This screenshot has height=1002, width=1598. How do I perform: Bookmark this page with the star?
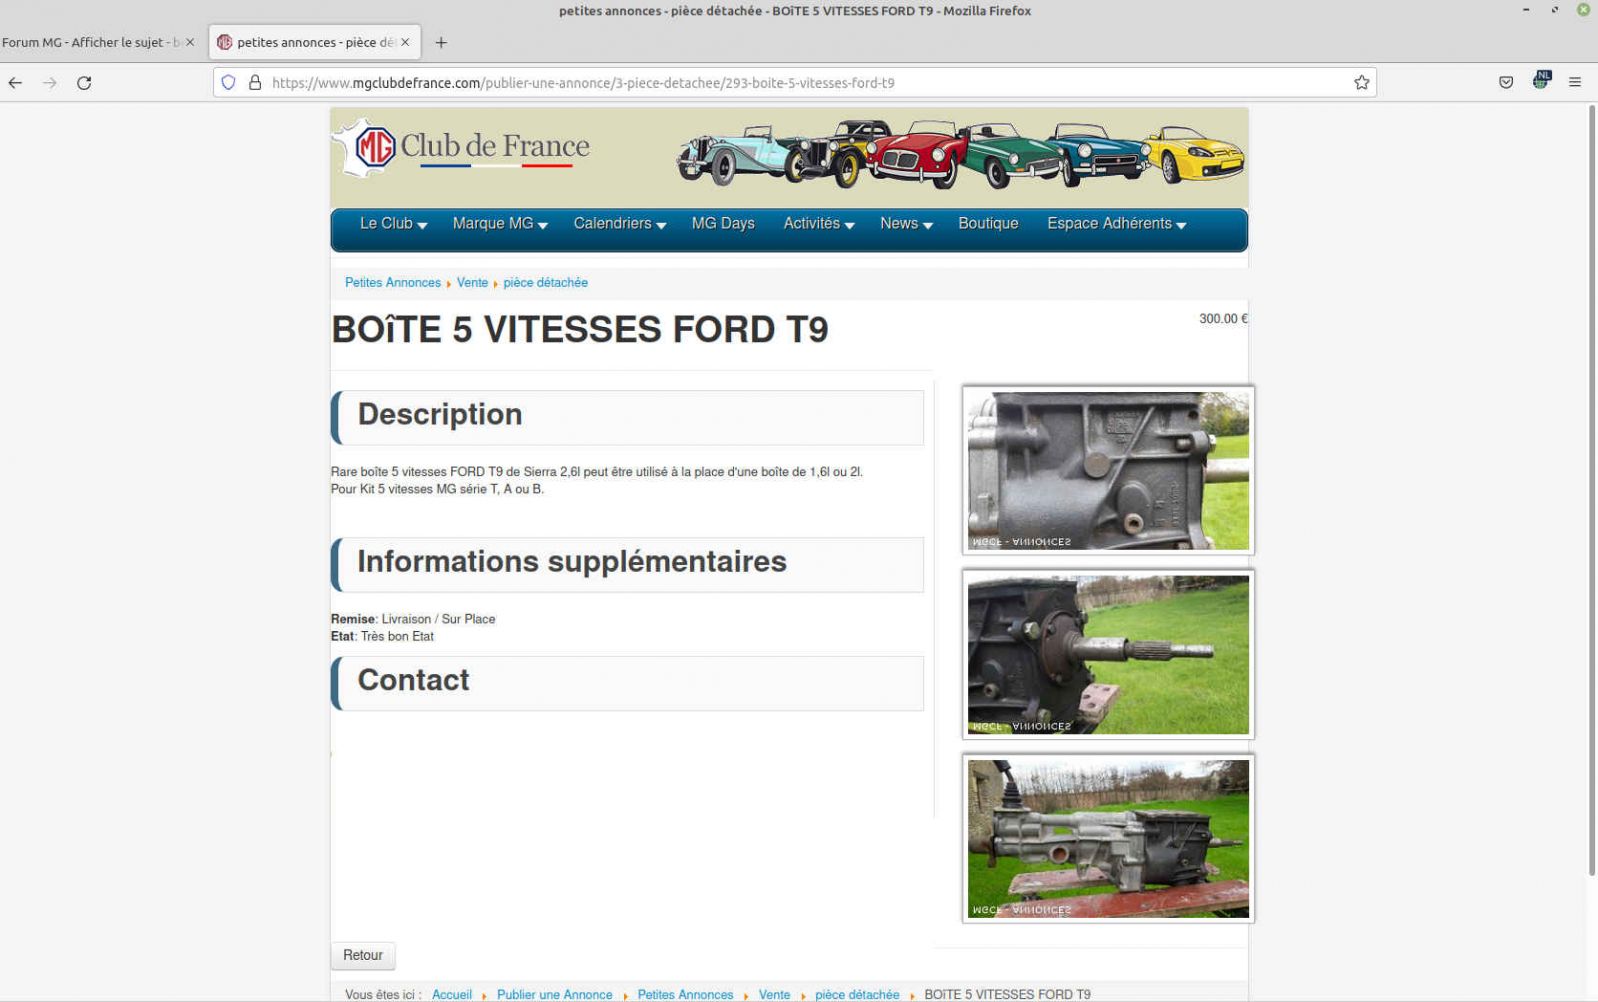click(x=1361, y=83)
